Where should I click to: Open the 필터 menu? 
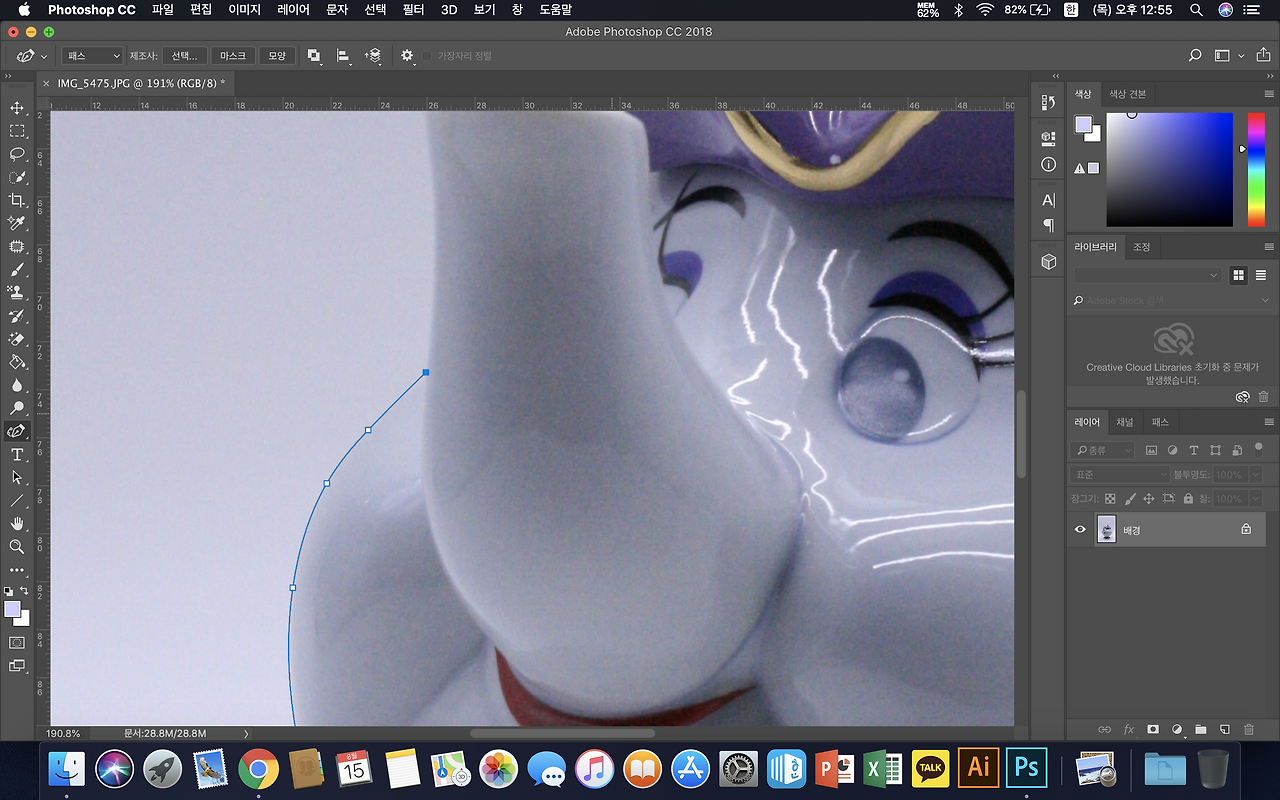click(414, 10)
